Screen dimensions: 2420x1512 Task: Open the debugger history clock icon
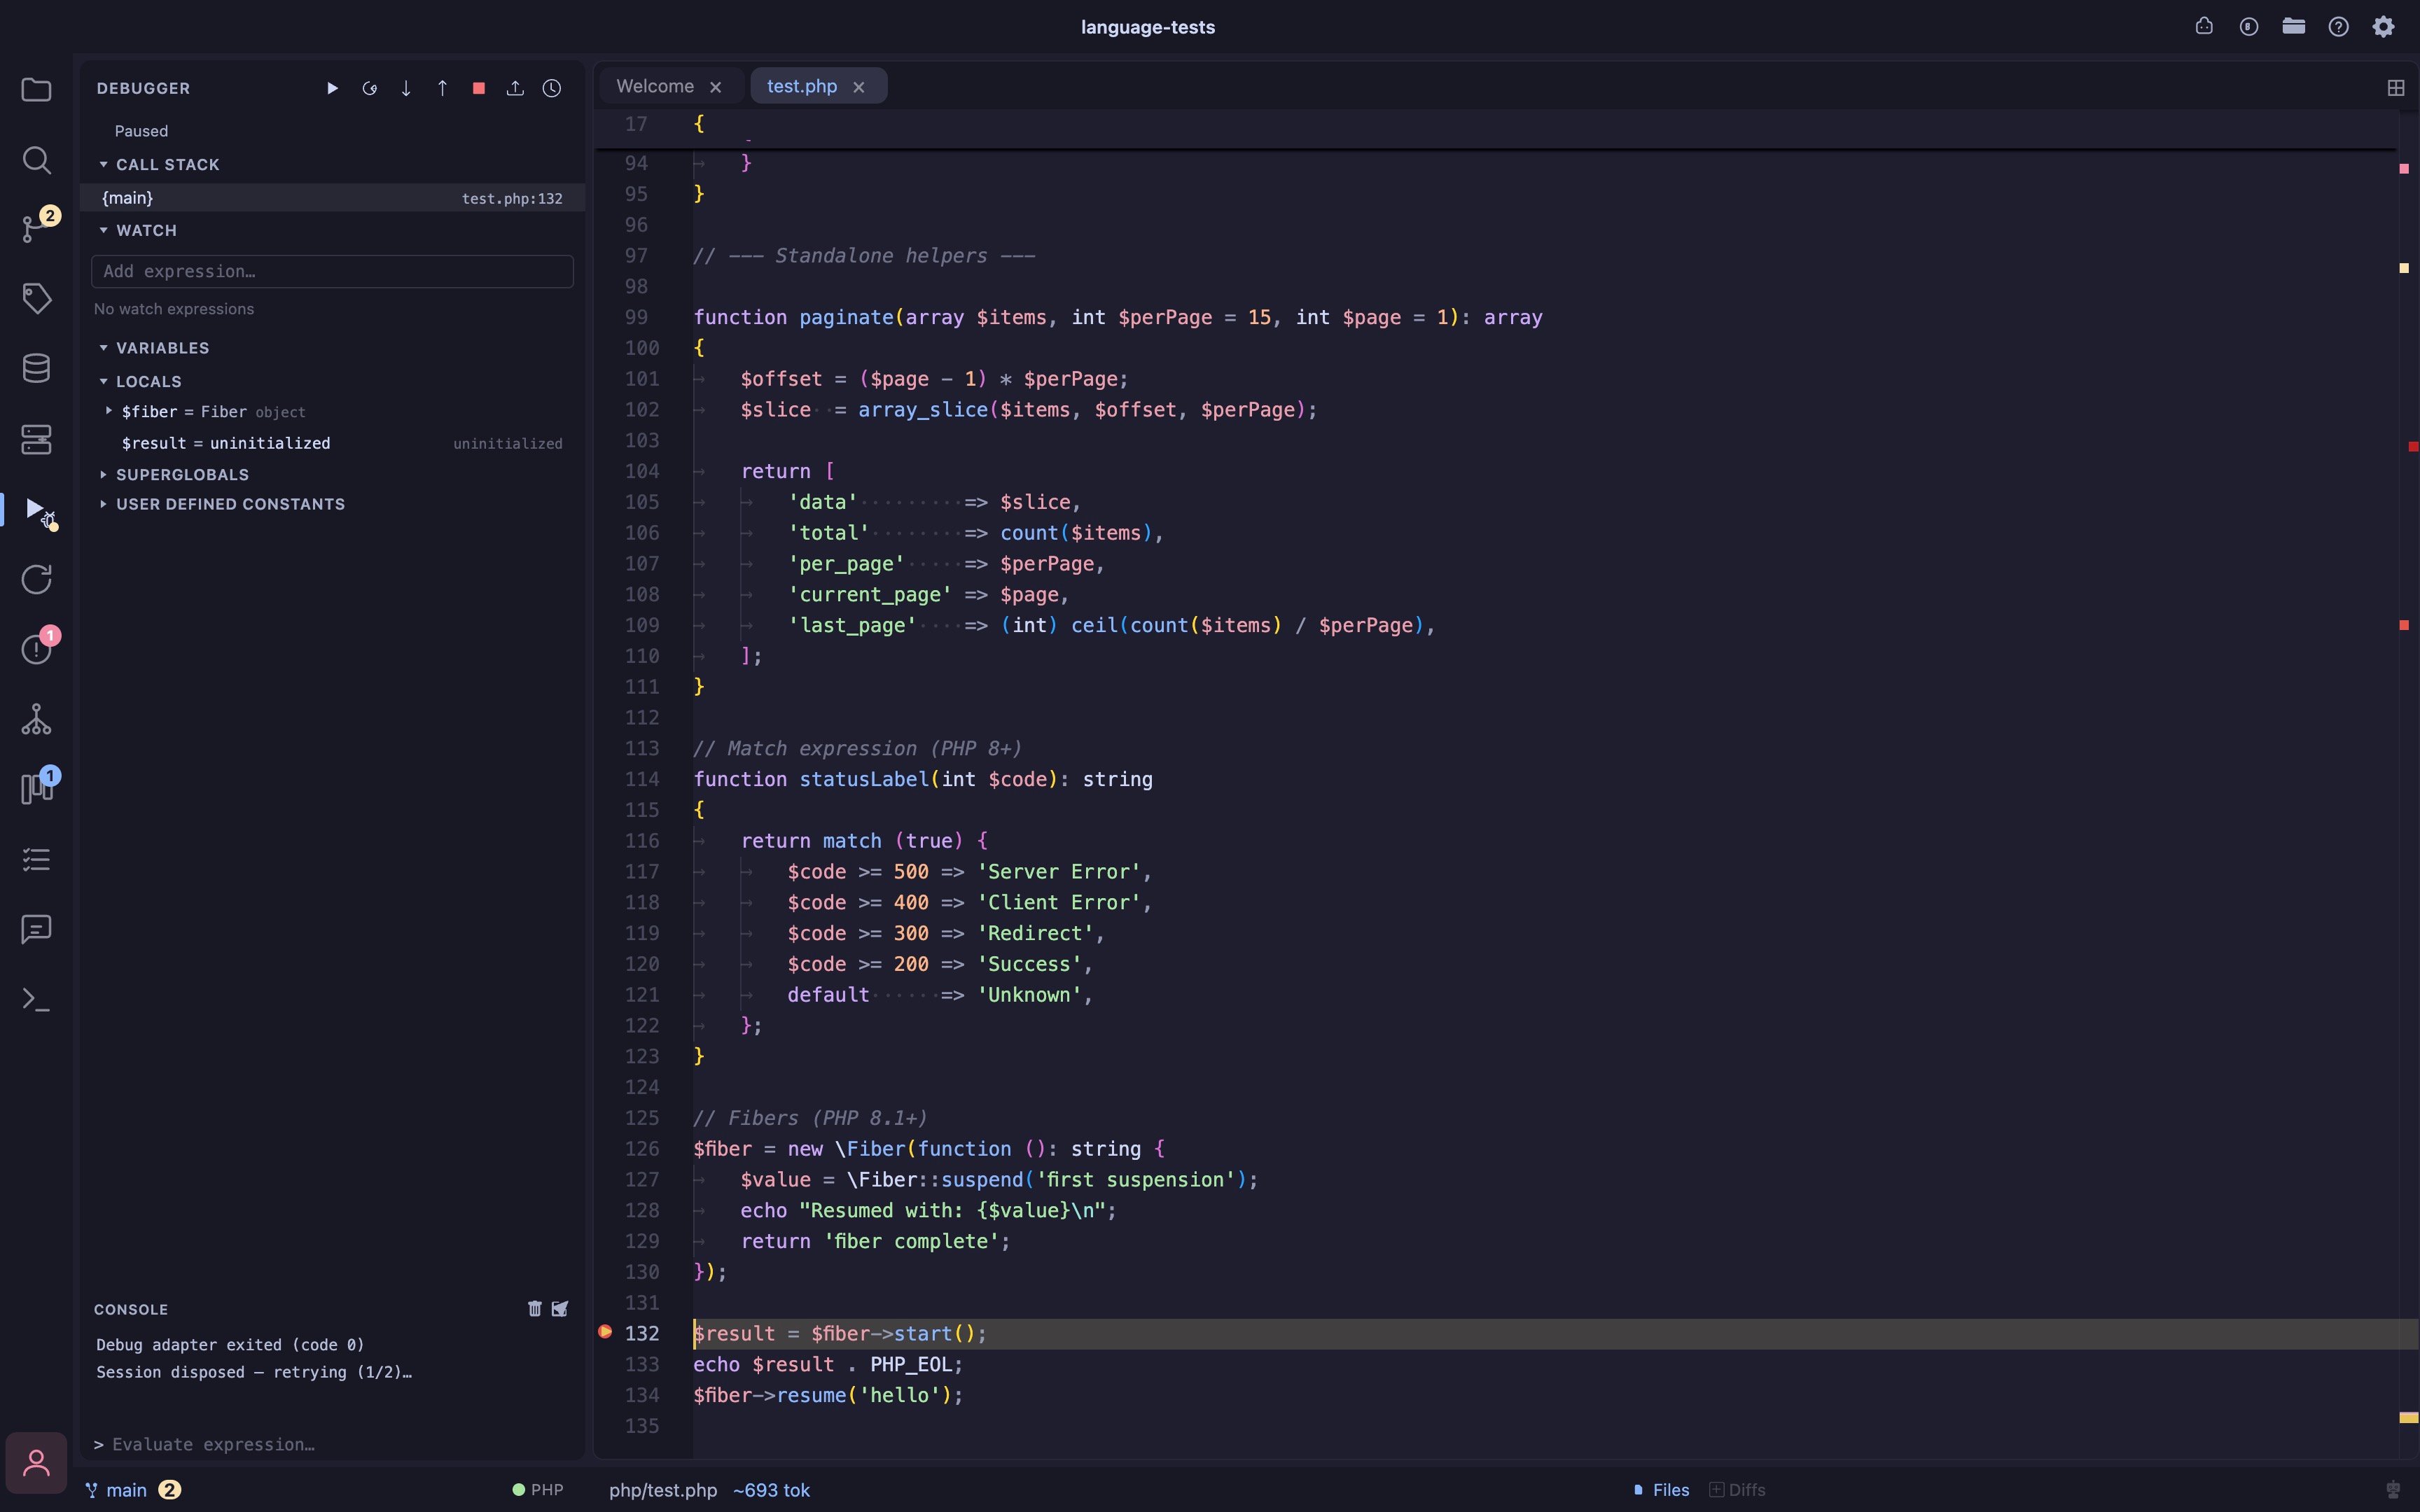coord(552,88)
